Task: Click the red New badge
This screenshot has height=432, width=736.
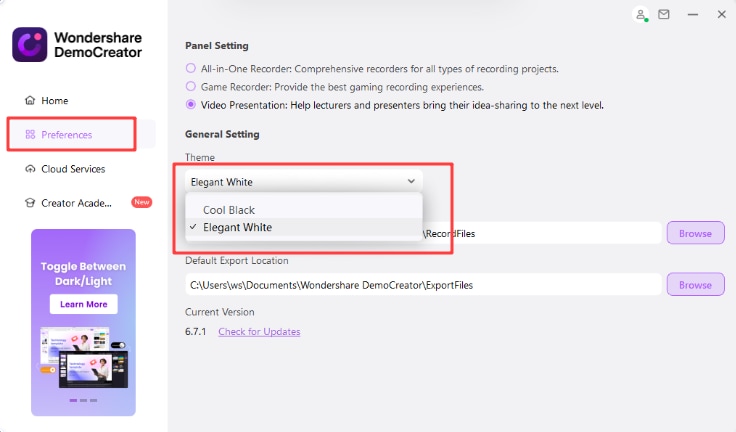Action: pos(142,202)
